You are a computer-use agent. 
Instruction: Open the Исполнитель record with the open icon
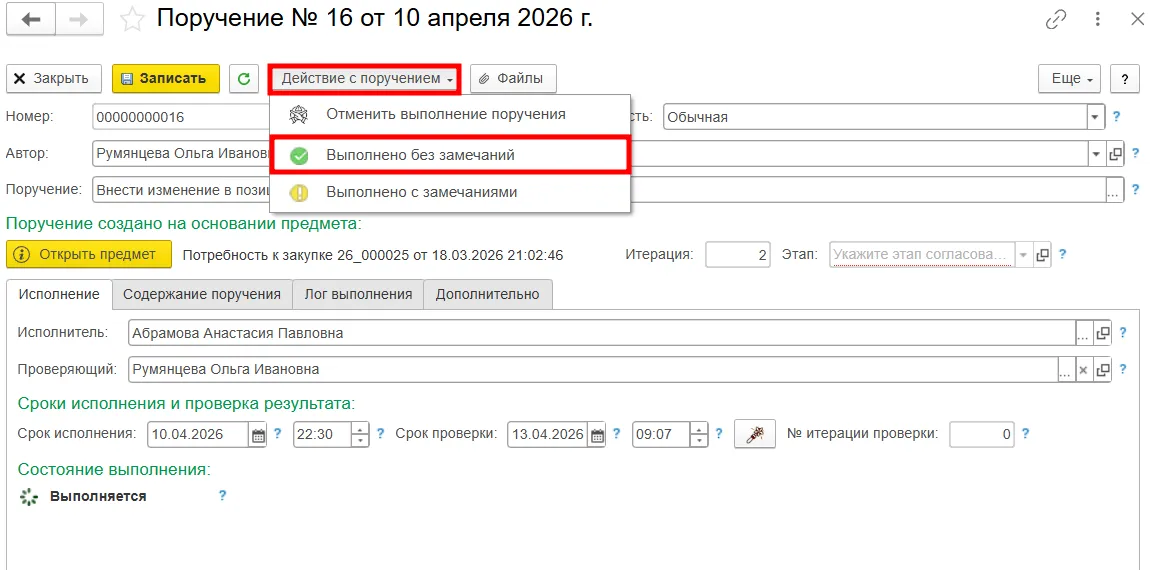(x=1102, y=333)
